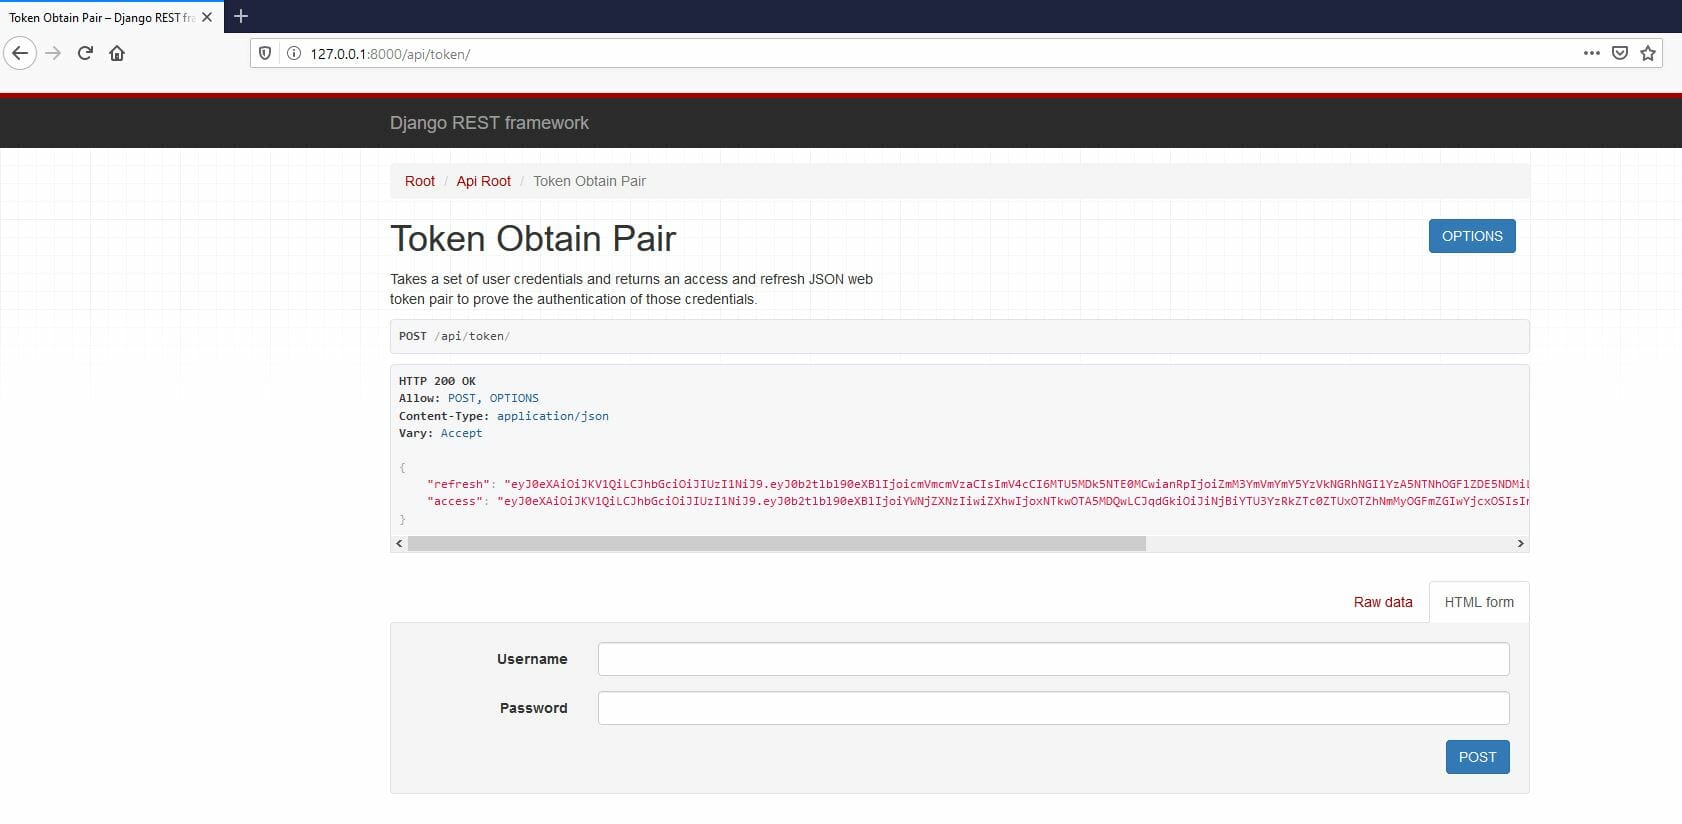Open page actions three-dot menu

point(1591,53)
